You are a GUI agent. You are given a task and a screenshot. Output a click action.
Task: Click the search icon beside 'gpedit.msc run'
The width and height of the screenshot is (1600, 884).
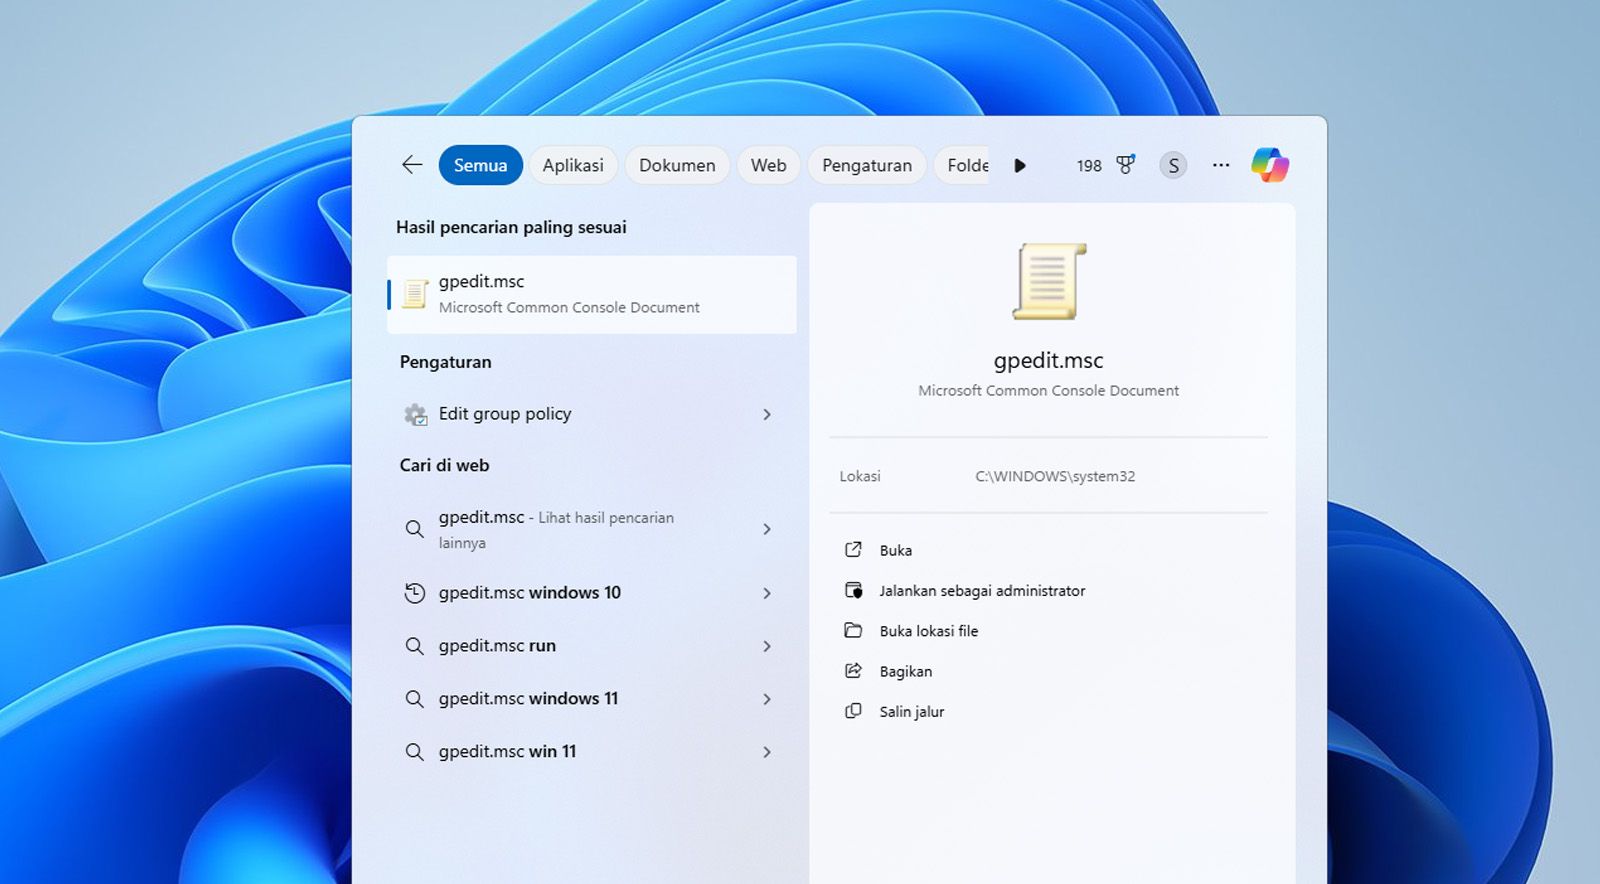(x=414, y=646)
